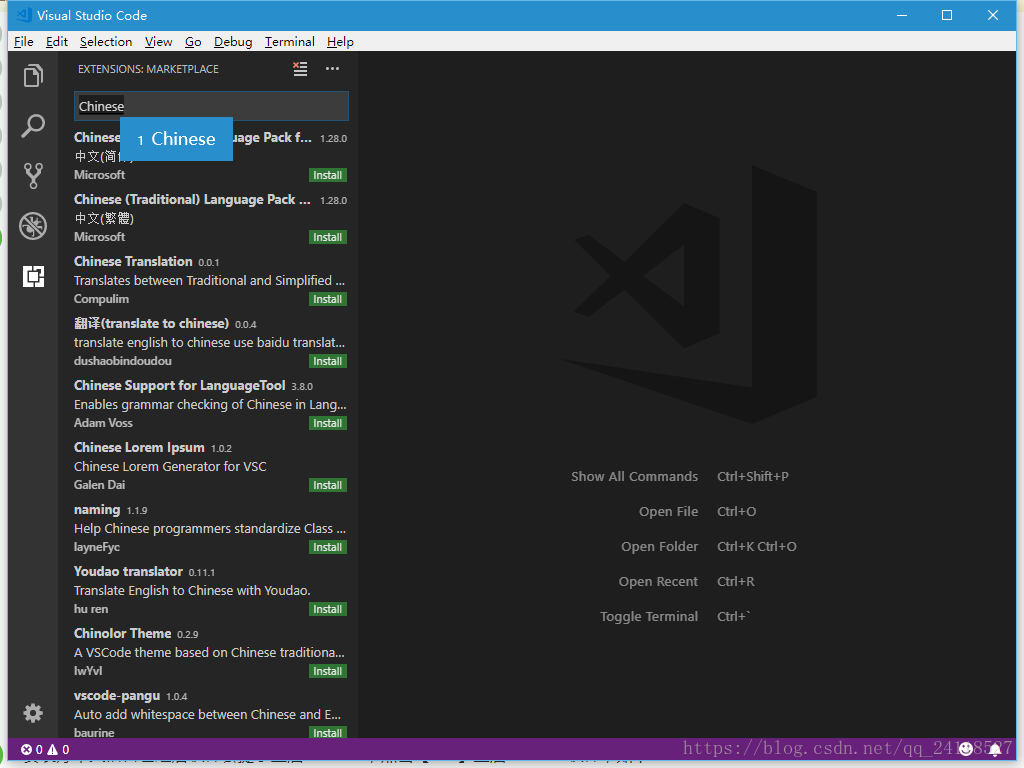Open the Terminal menu
The height and width of the screenshot is (768, 1024).
coord(289,42)
